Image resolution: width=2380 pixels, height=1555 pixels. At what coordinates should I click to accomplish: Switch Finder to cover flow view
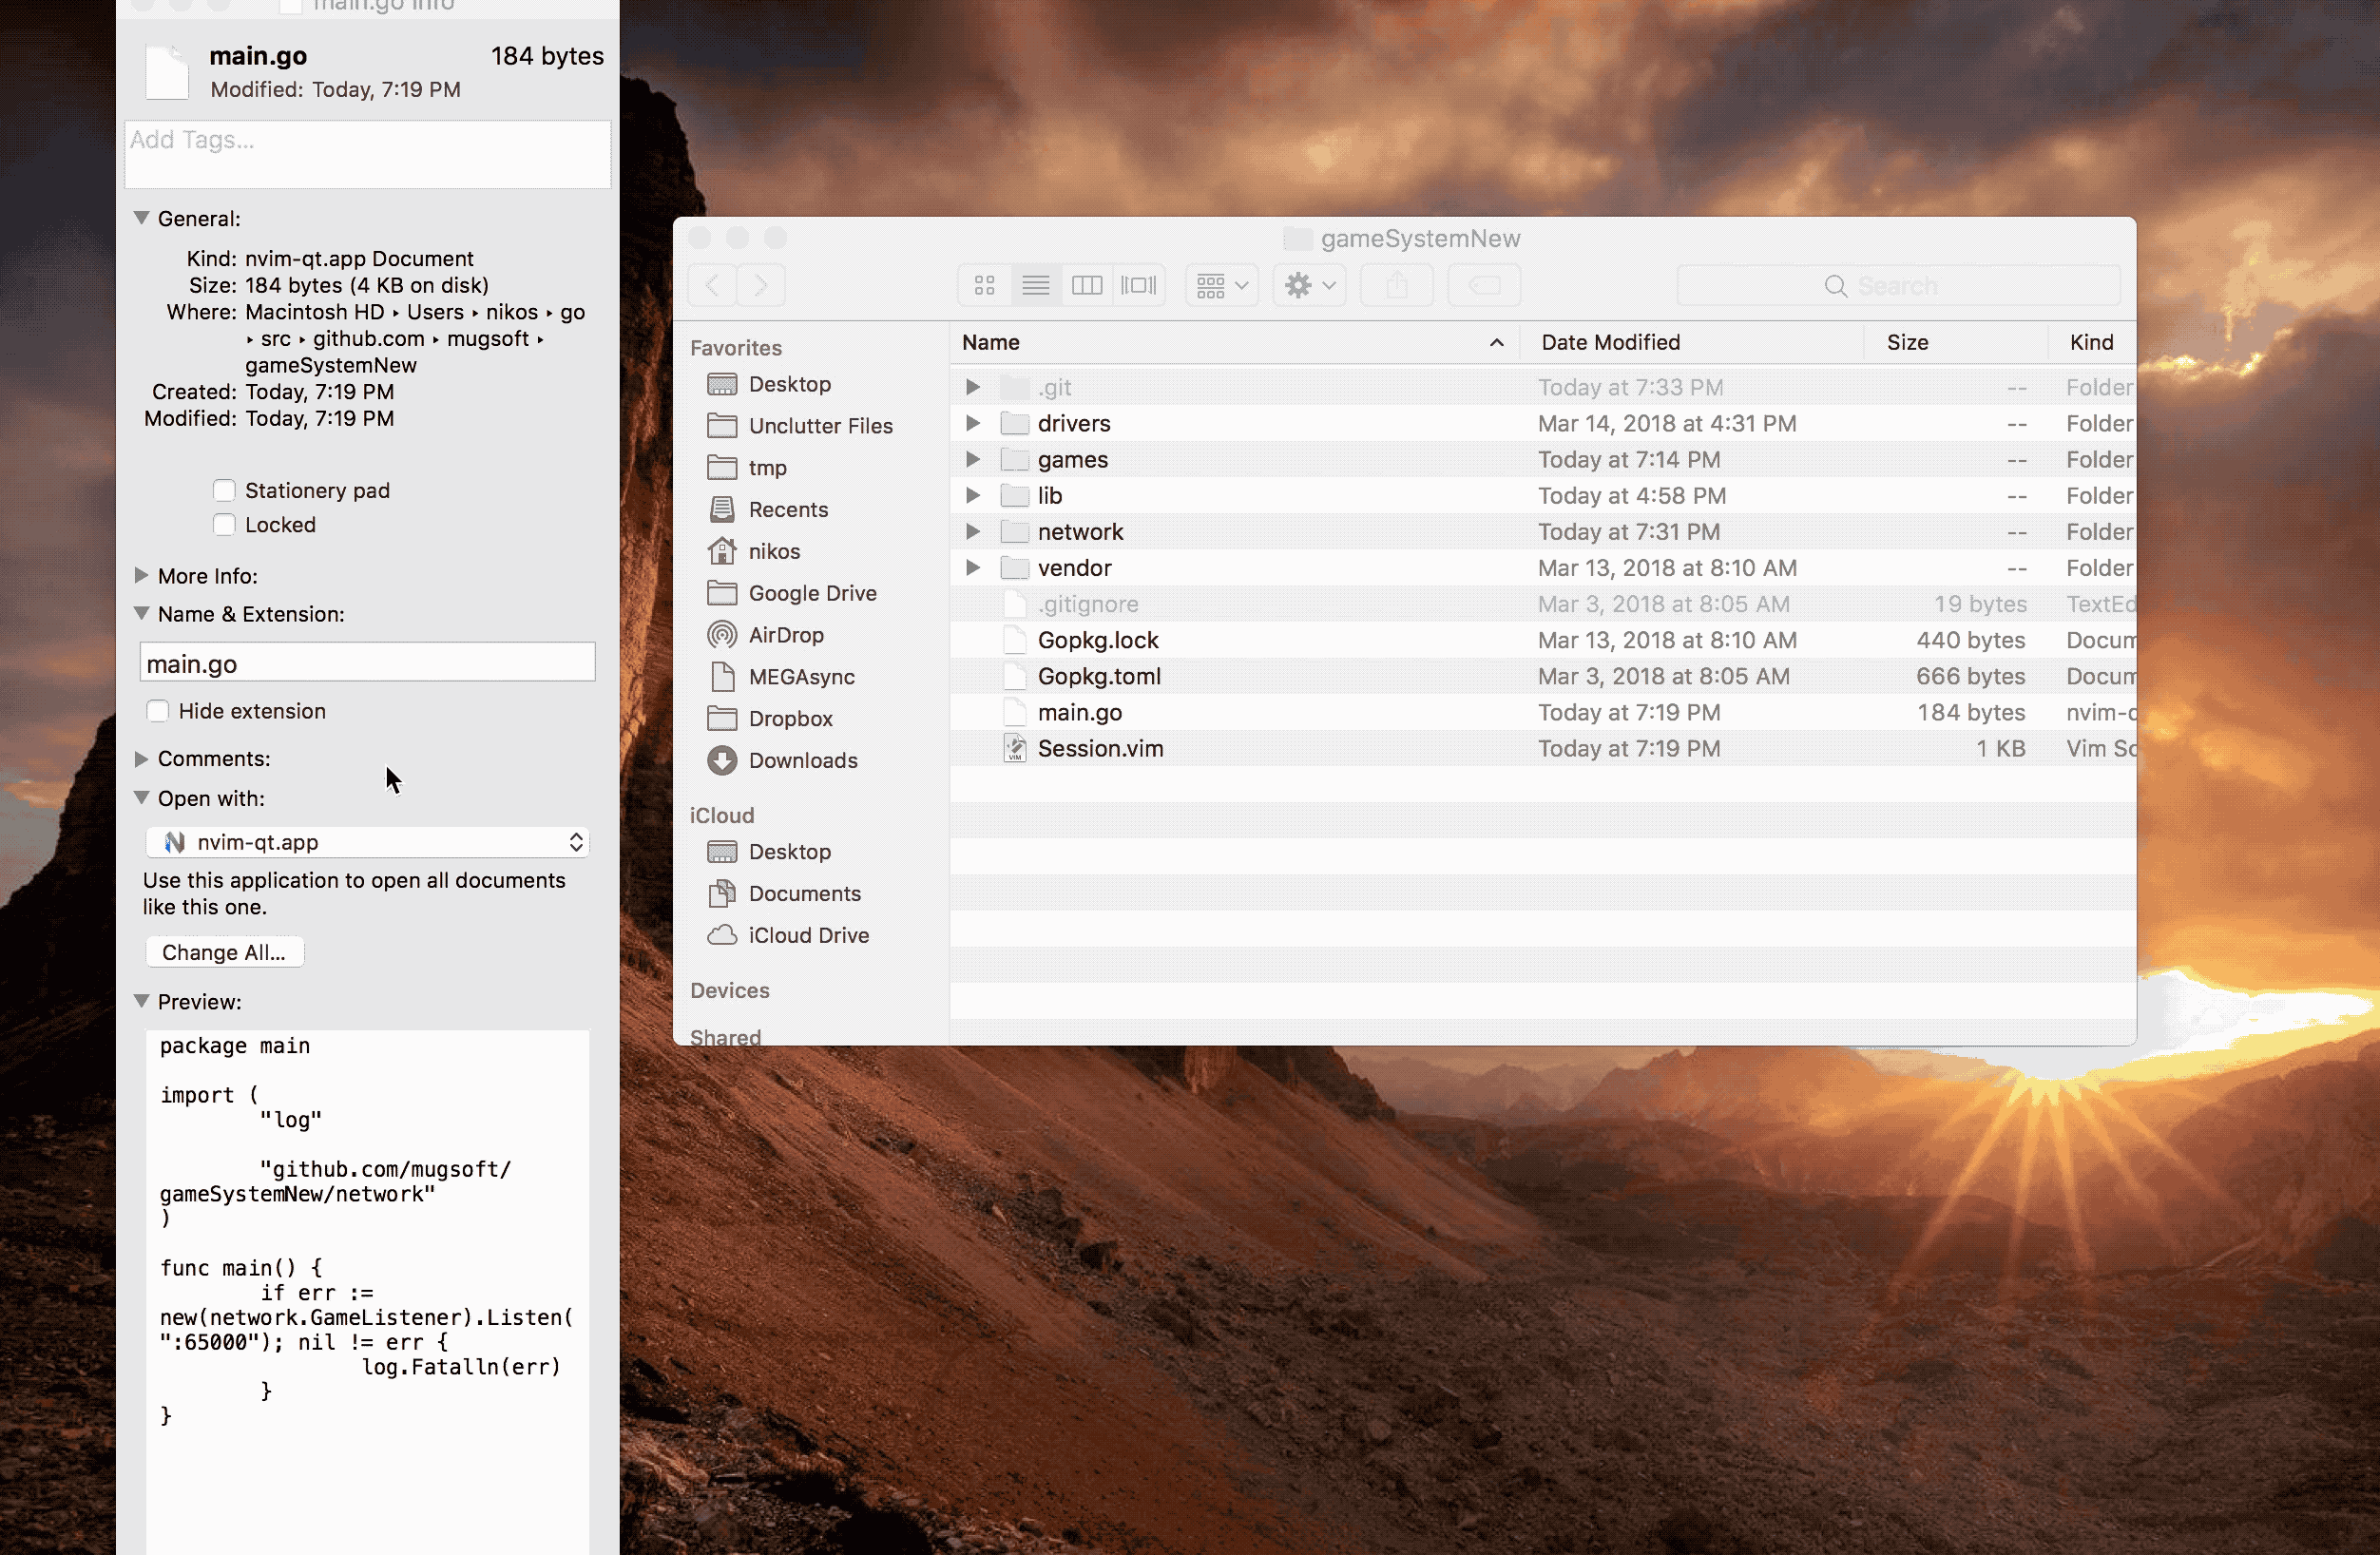point(1138,286)
